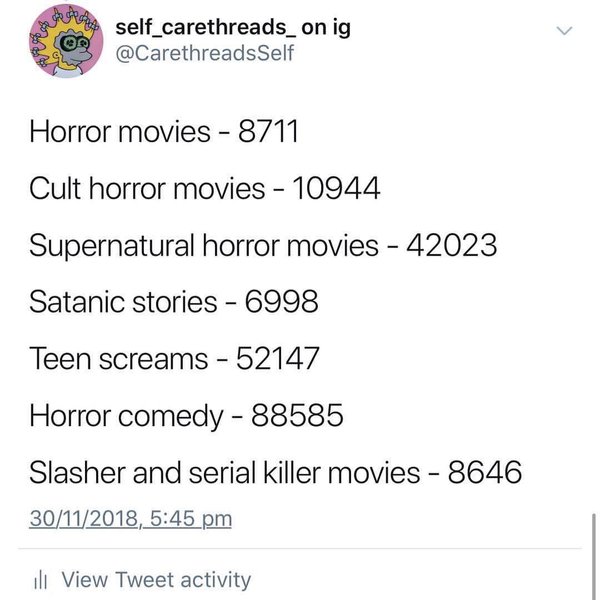Click the code number 10944
This screenshot has height=600, width=600.
point(335,188)
